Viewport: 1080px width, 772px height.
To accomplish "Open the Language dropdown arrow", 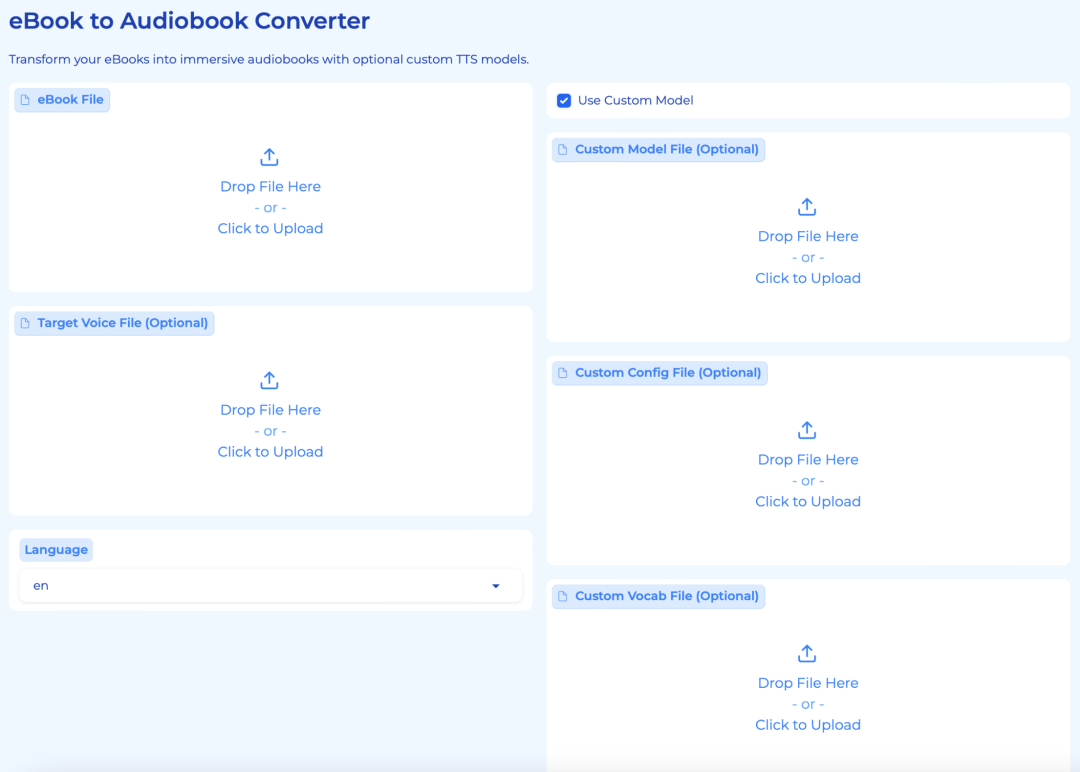I will click(x=495, y=586).
